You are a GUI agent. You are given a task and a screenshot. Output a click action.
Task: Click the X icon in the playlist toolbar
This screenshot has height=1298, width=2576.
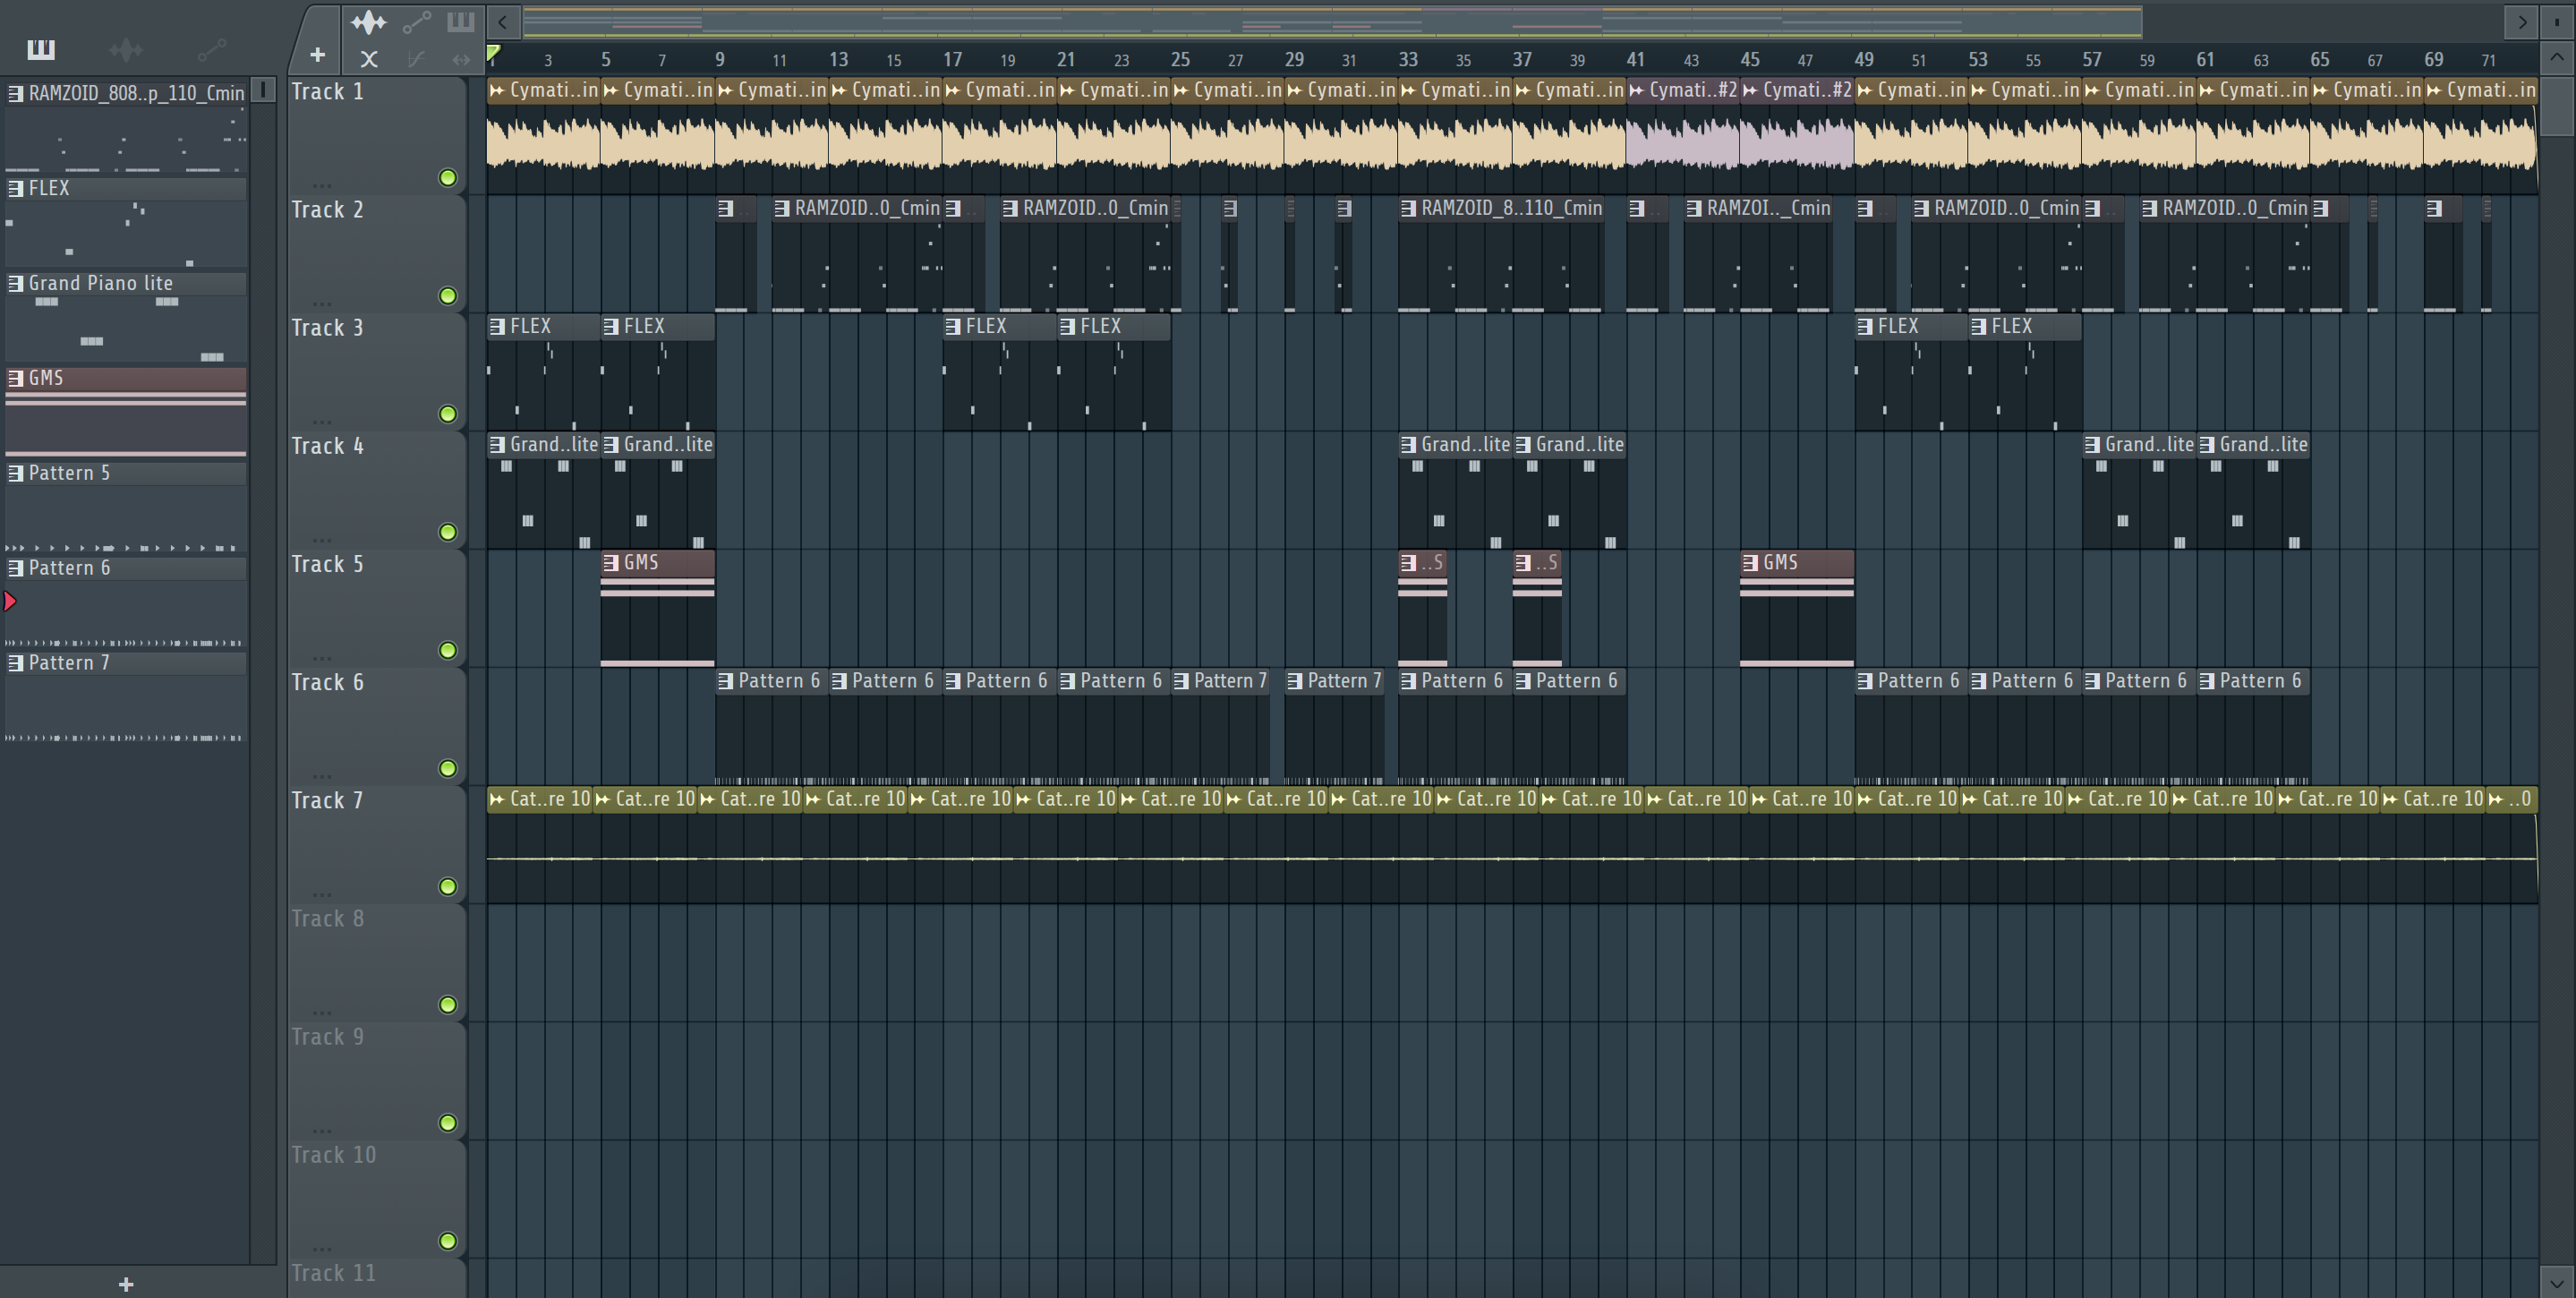pos(369,60)
